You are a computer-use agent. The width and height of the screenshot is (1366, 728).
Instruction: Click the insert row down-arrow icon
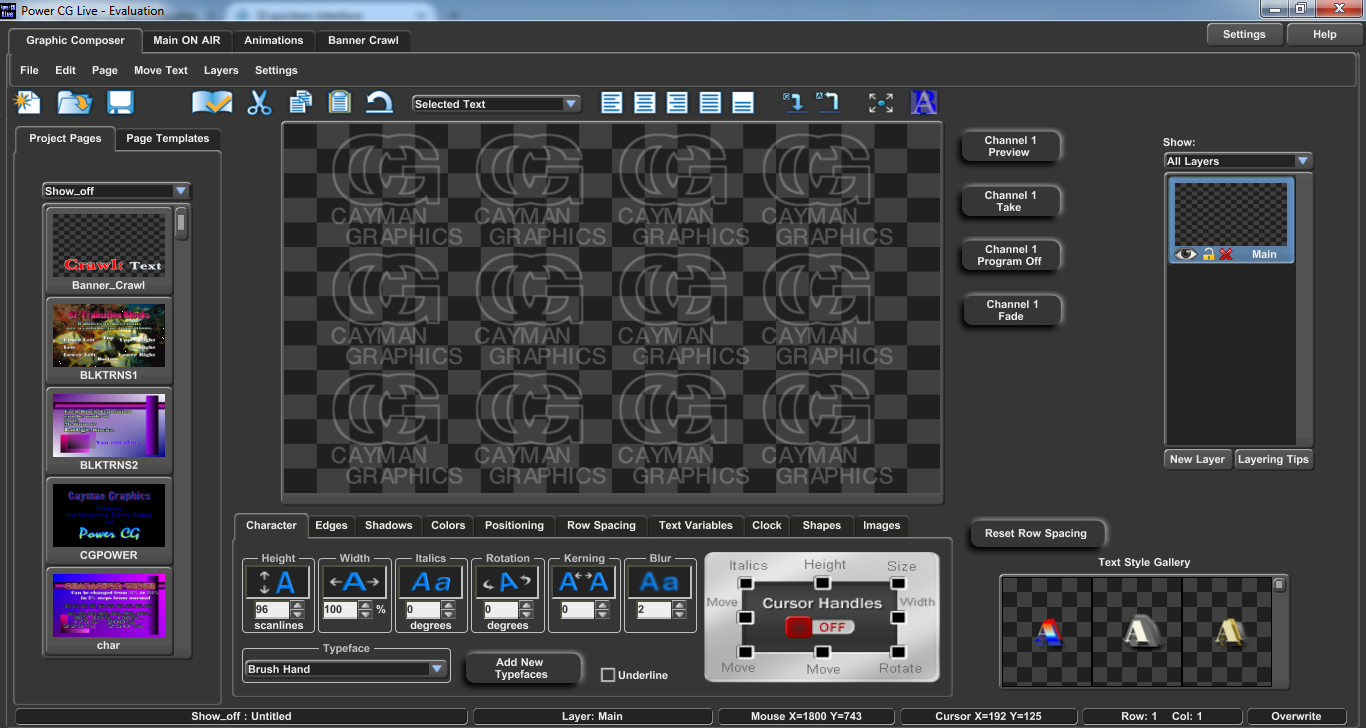tap(794, 102)
